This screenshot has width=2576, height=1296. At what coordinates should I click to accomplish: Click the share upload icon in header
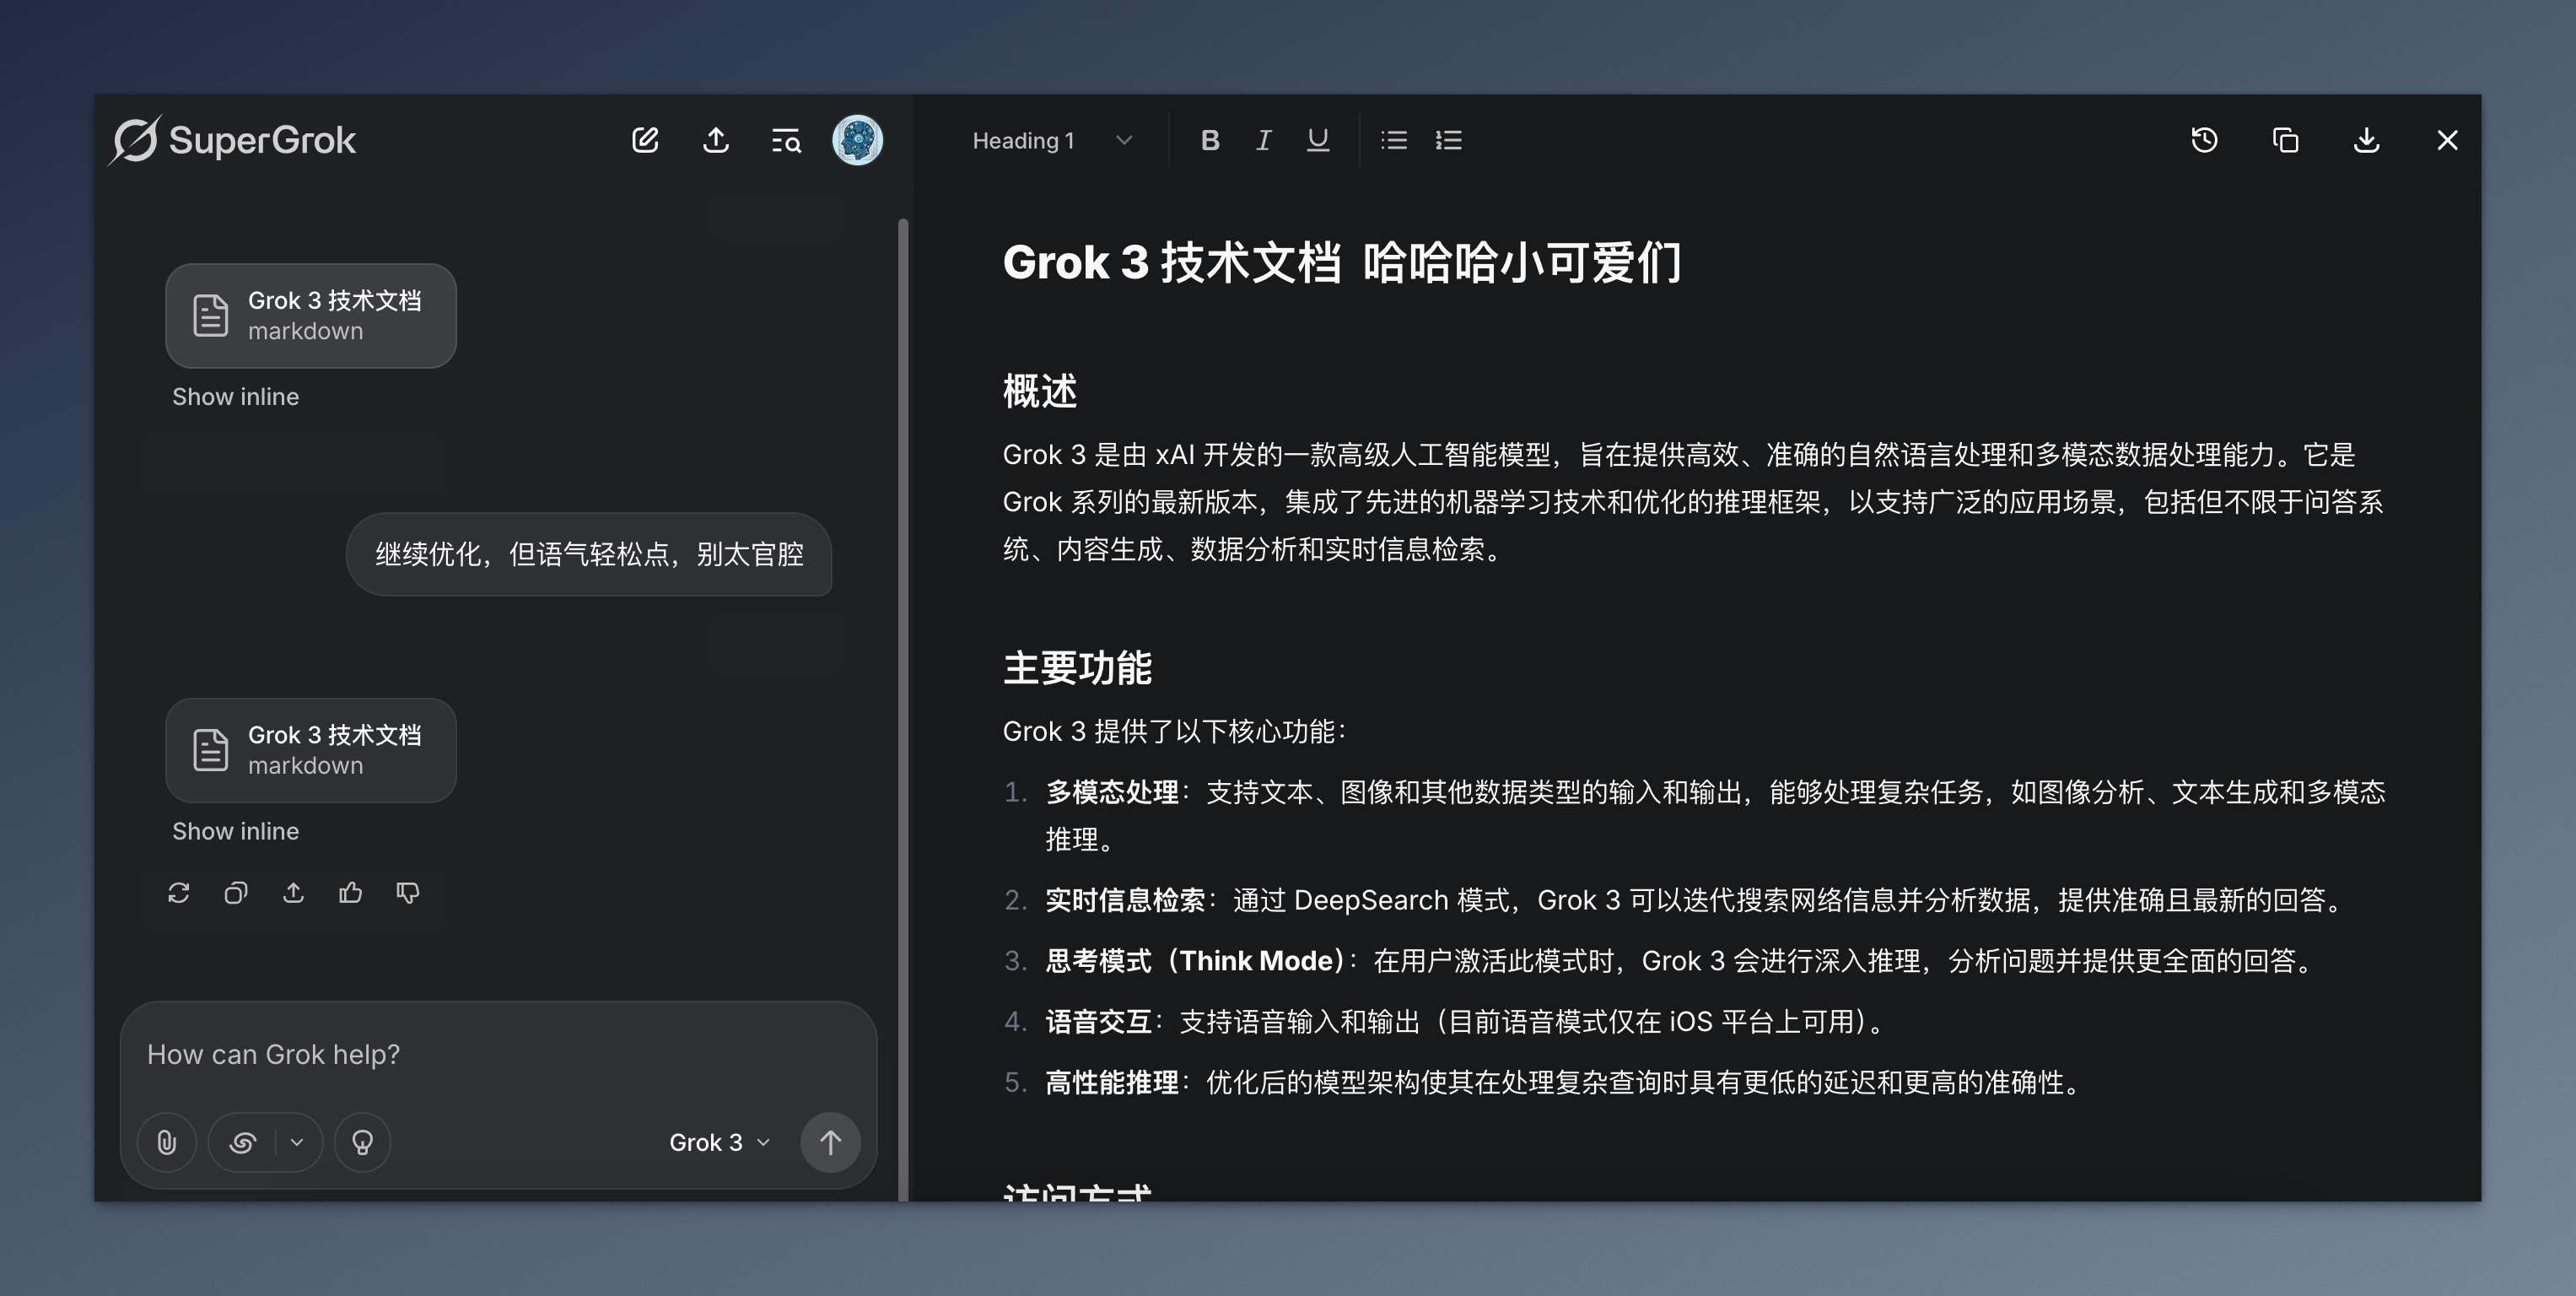(x=715, y=140)
